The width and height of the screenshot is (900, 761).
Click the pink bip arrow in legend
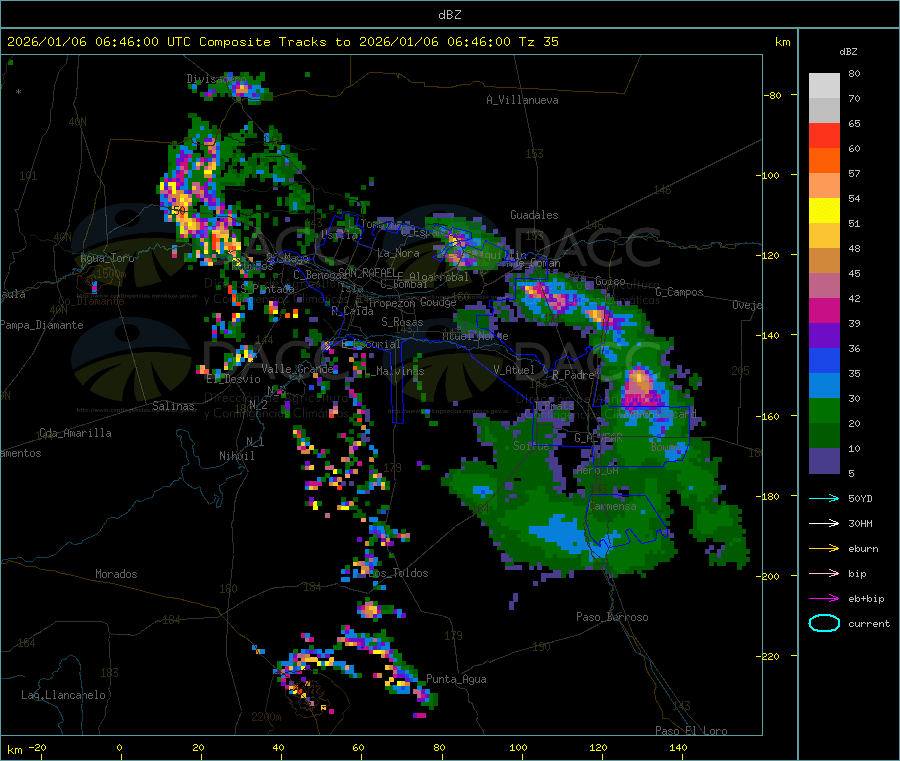pos(824,573)
